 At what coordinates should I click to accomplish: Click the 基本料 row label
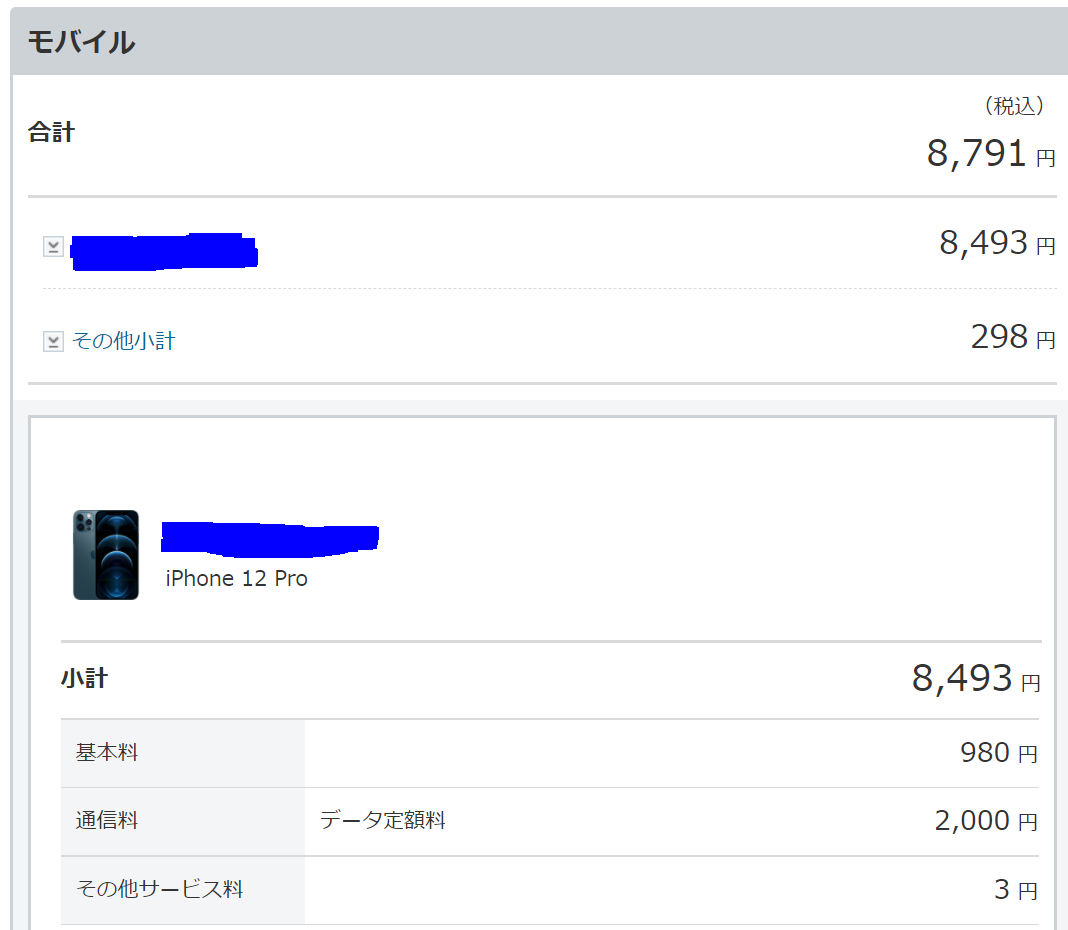(107, 753)
